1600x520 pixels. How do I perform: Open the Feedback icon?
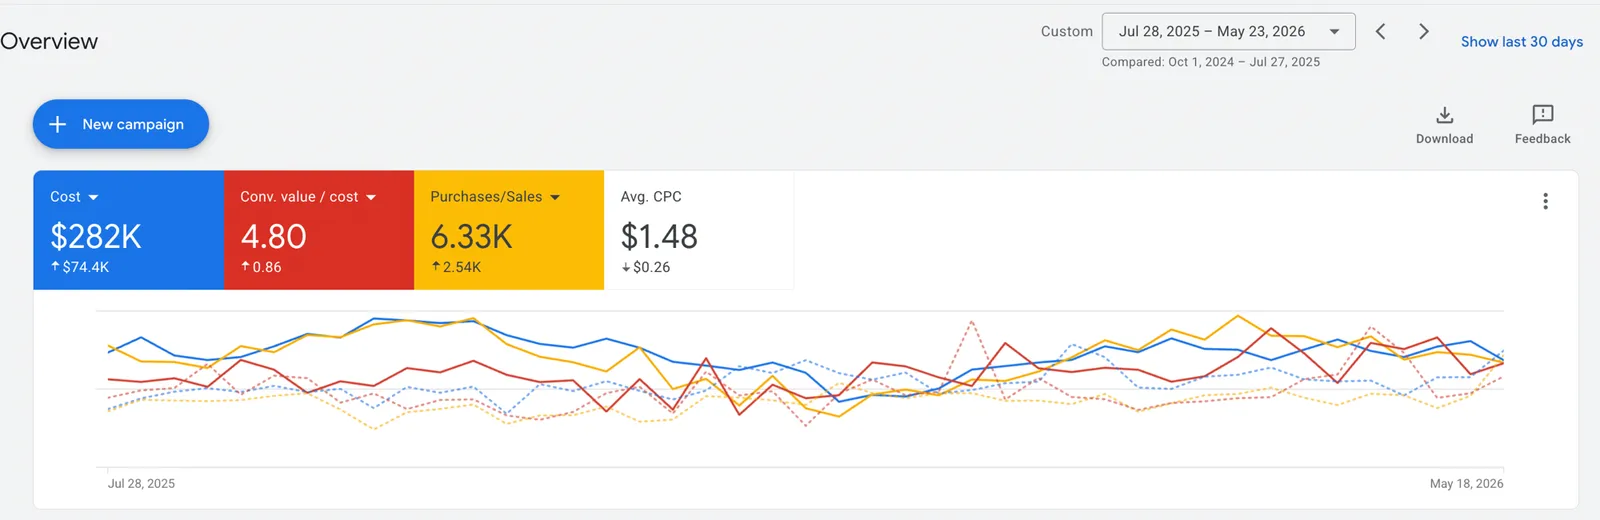coord(1542,114)
